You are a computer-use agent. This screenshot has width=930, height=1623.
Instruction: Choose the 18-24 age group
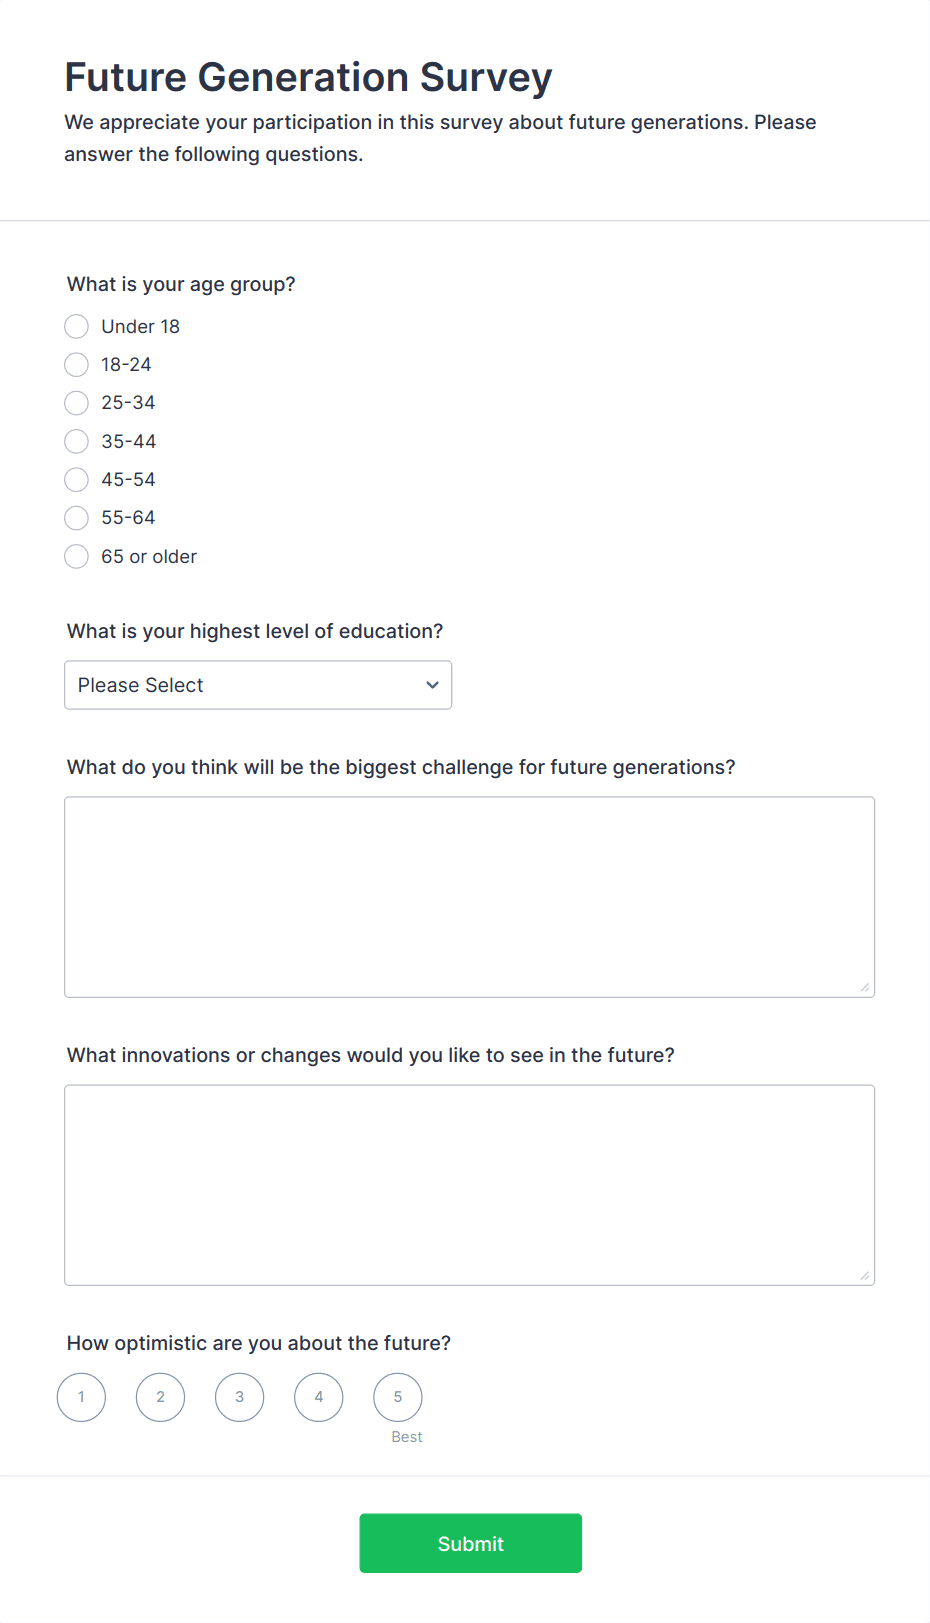pyautogui.click(x=77, y=365)
